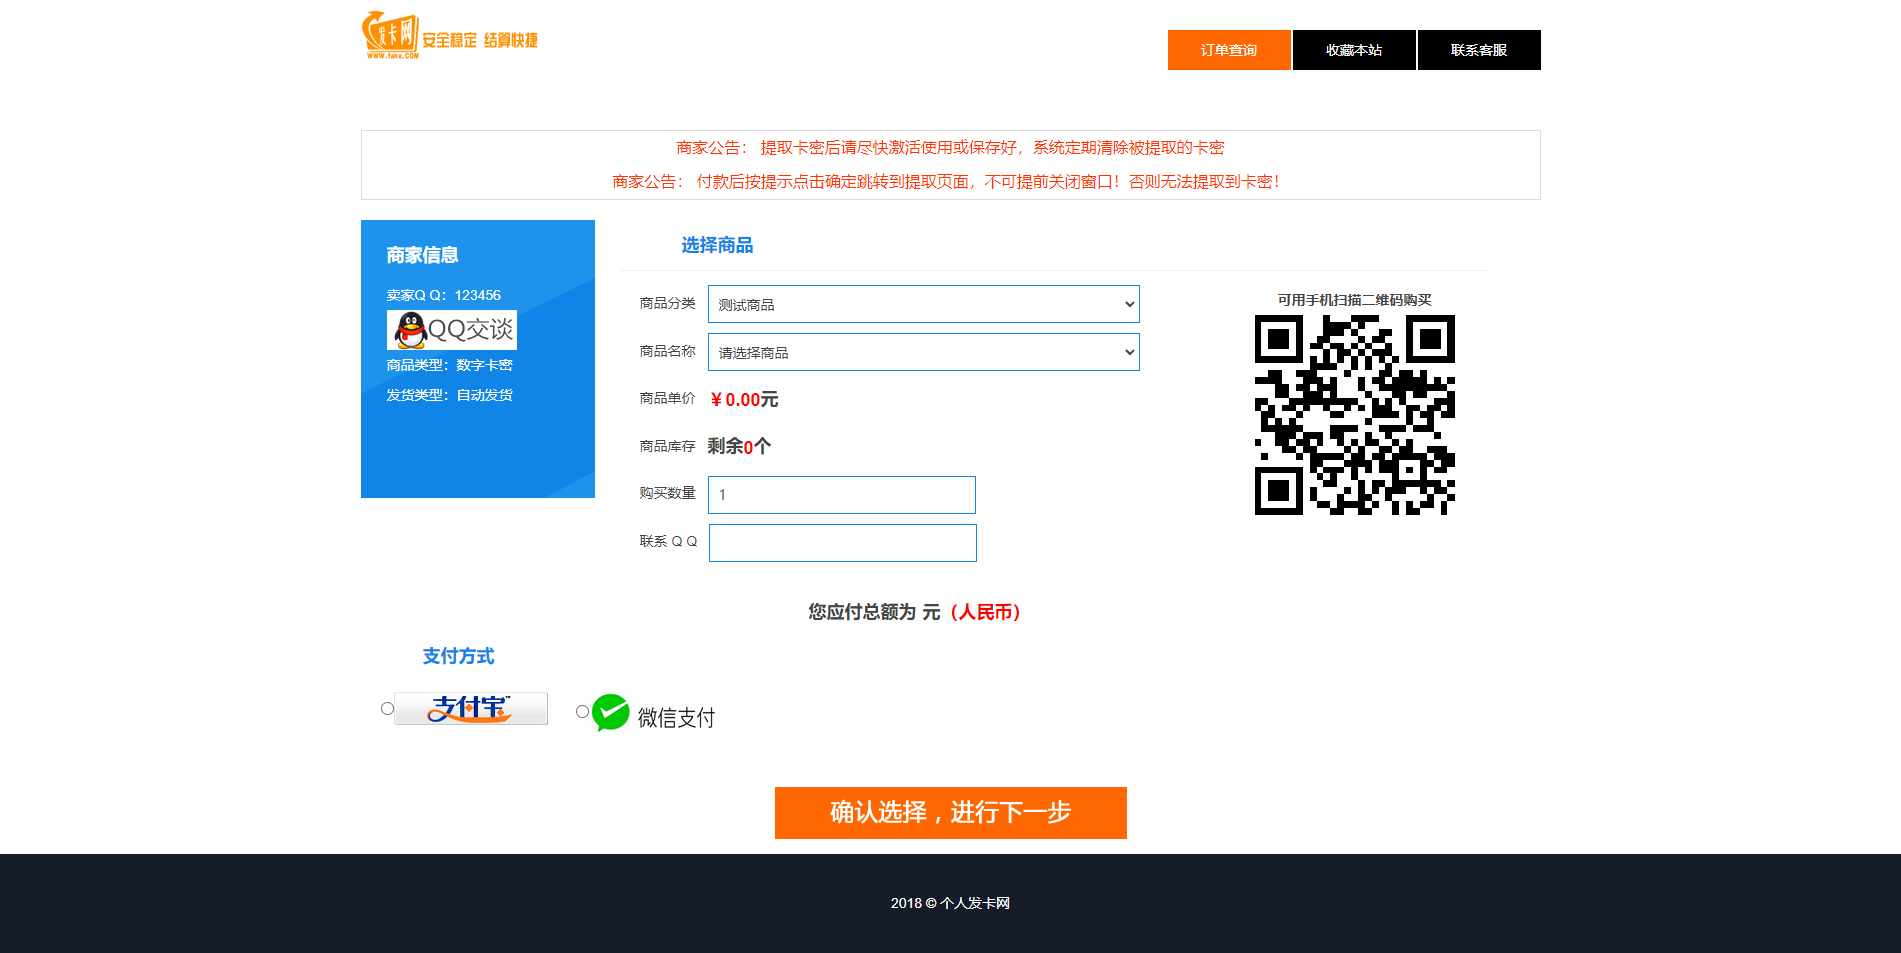
Task: Open the 商品名称 product name dropdown
Action: coord(922,351)
